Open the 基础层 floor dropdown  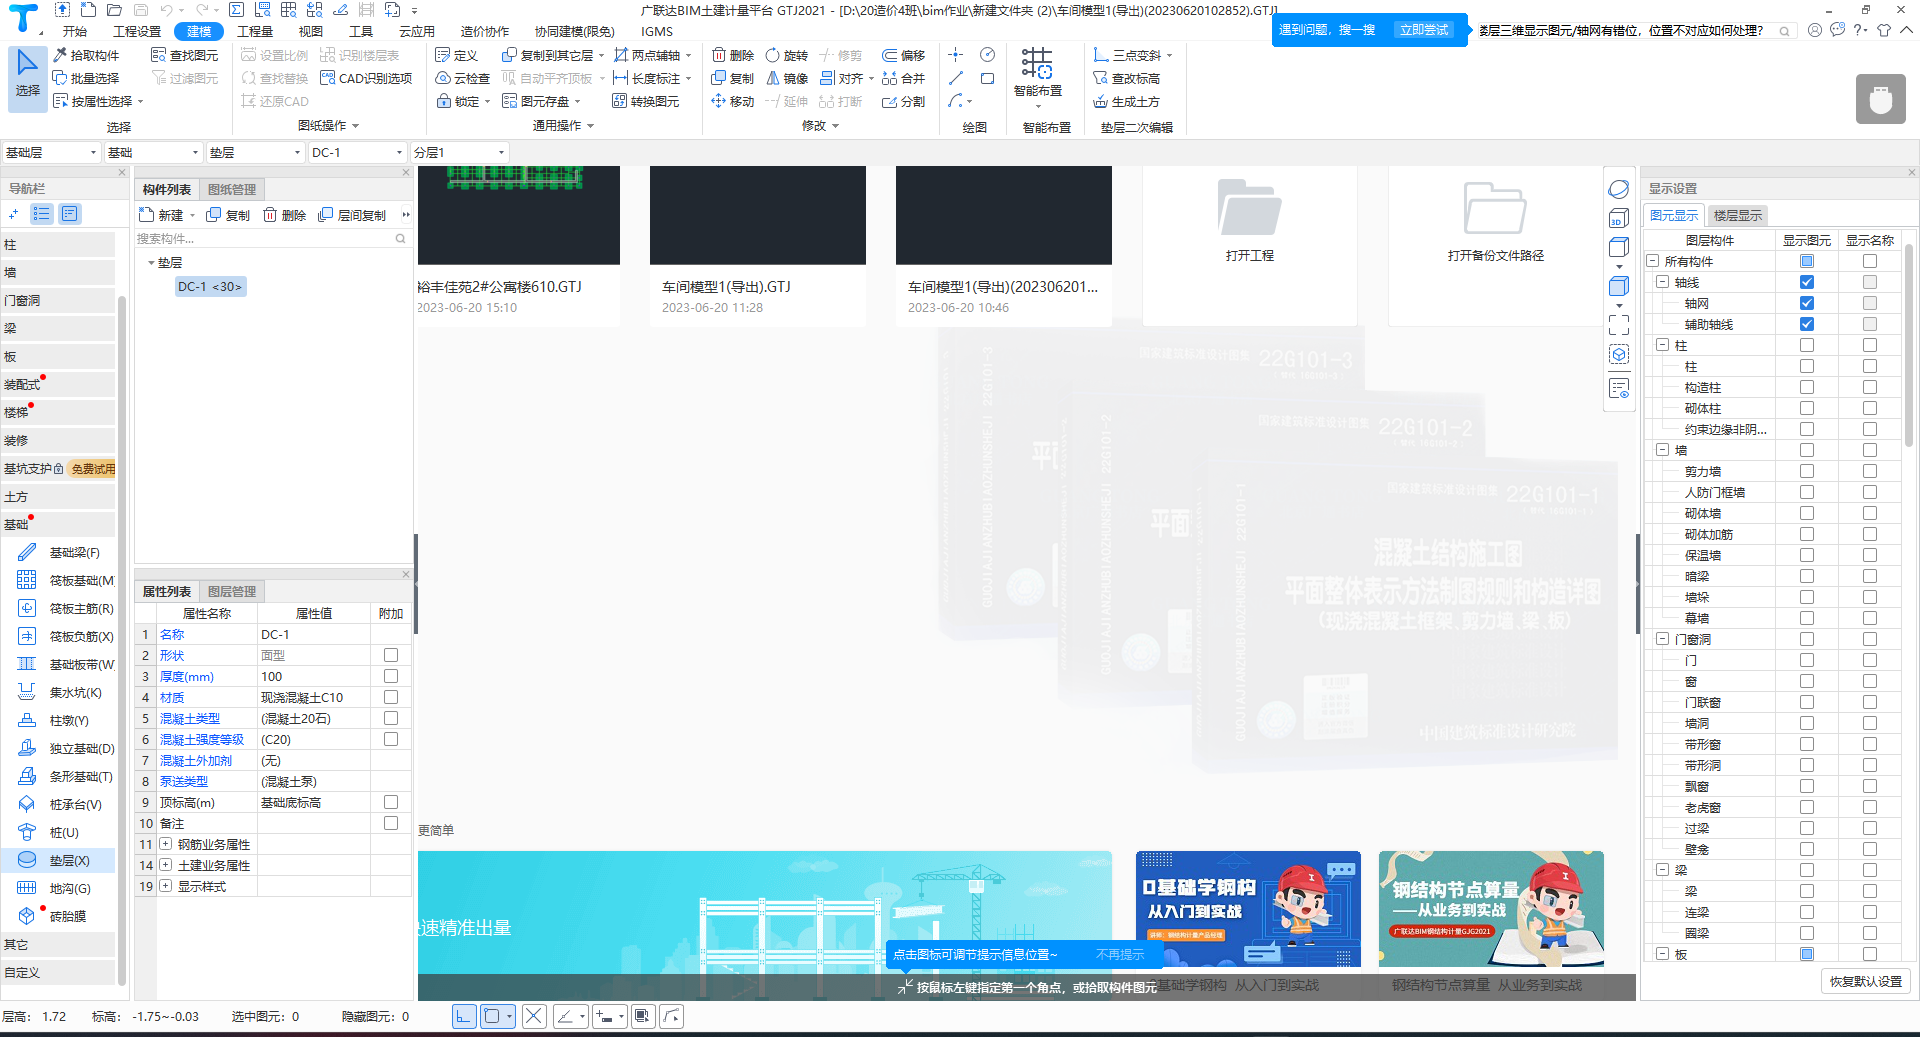(51, 152)
